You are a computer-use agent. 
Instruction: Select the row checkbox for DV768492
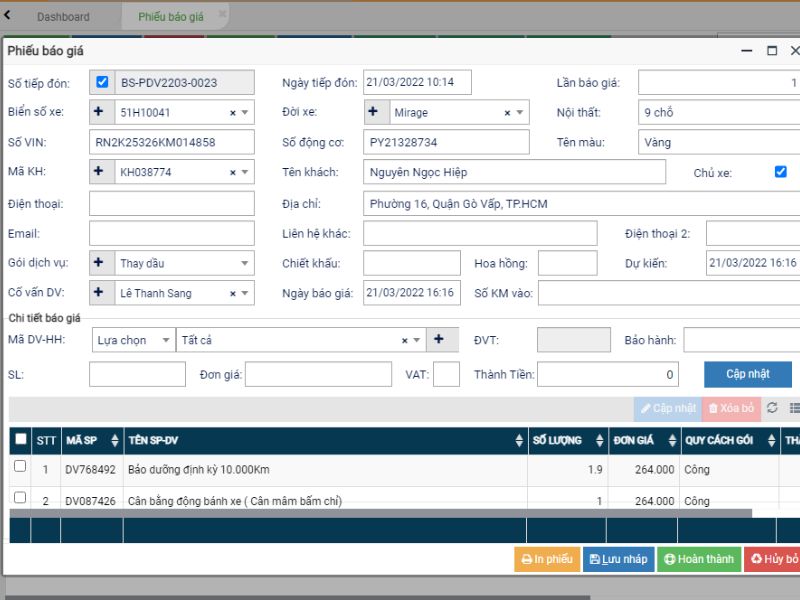[x=20, y=467]
